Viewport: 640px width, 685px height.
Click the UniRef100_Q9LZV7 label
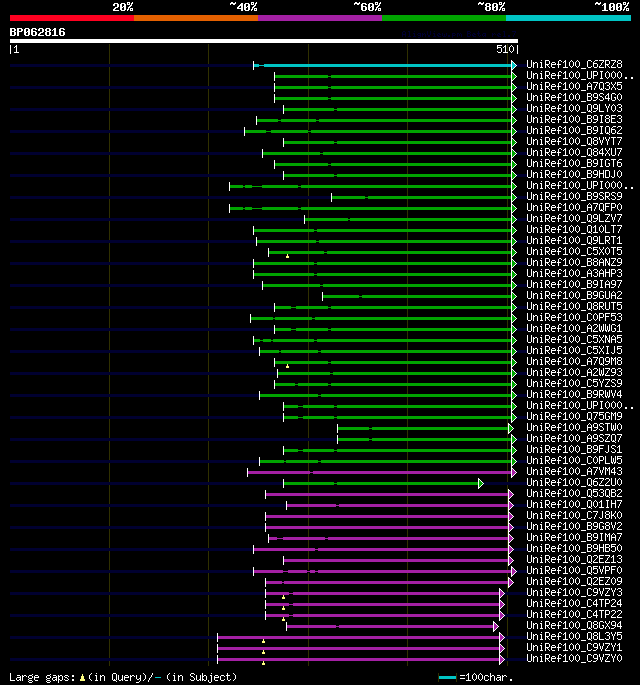(x=574, y=218)
